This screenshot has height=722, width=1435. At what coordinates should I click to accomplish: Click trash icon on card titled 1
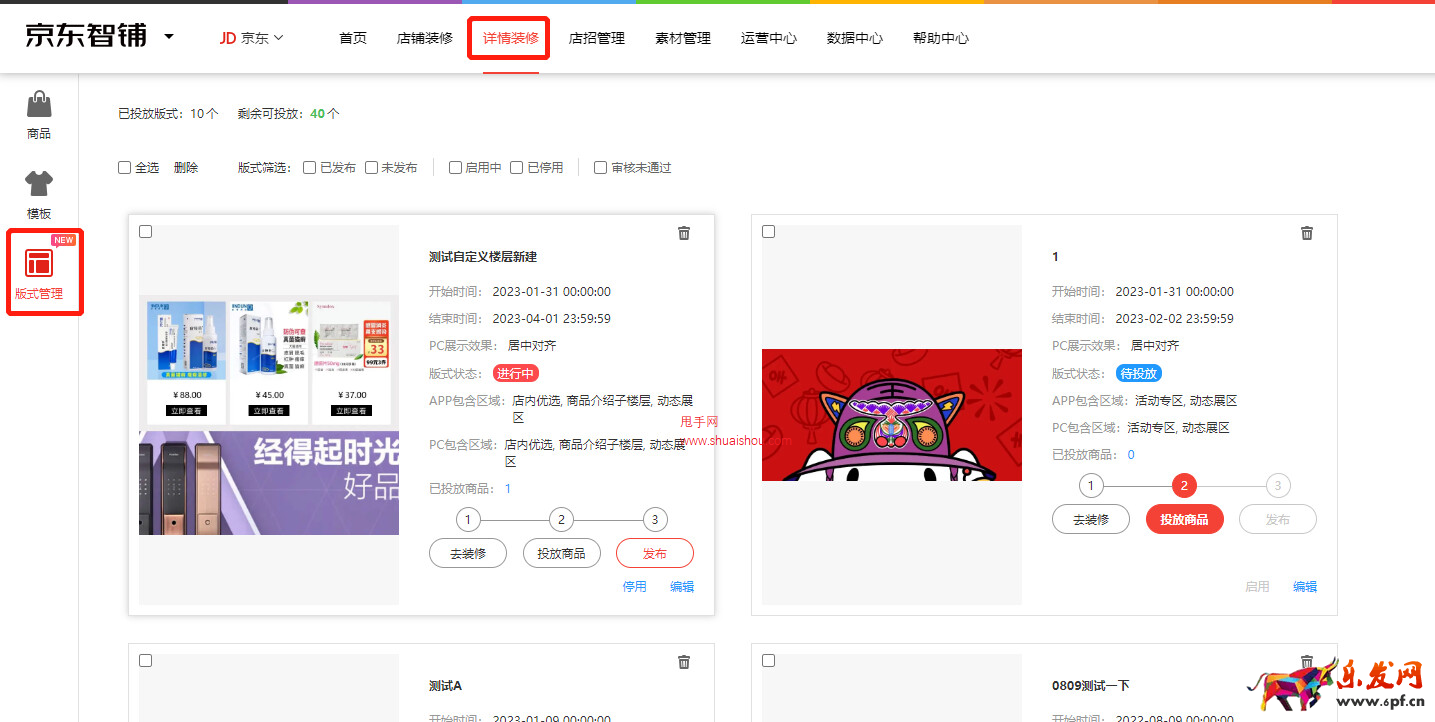click(1307, 233)
